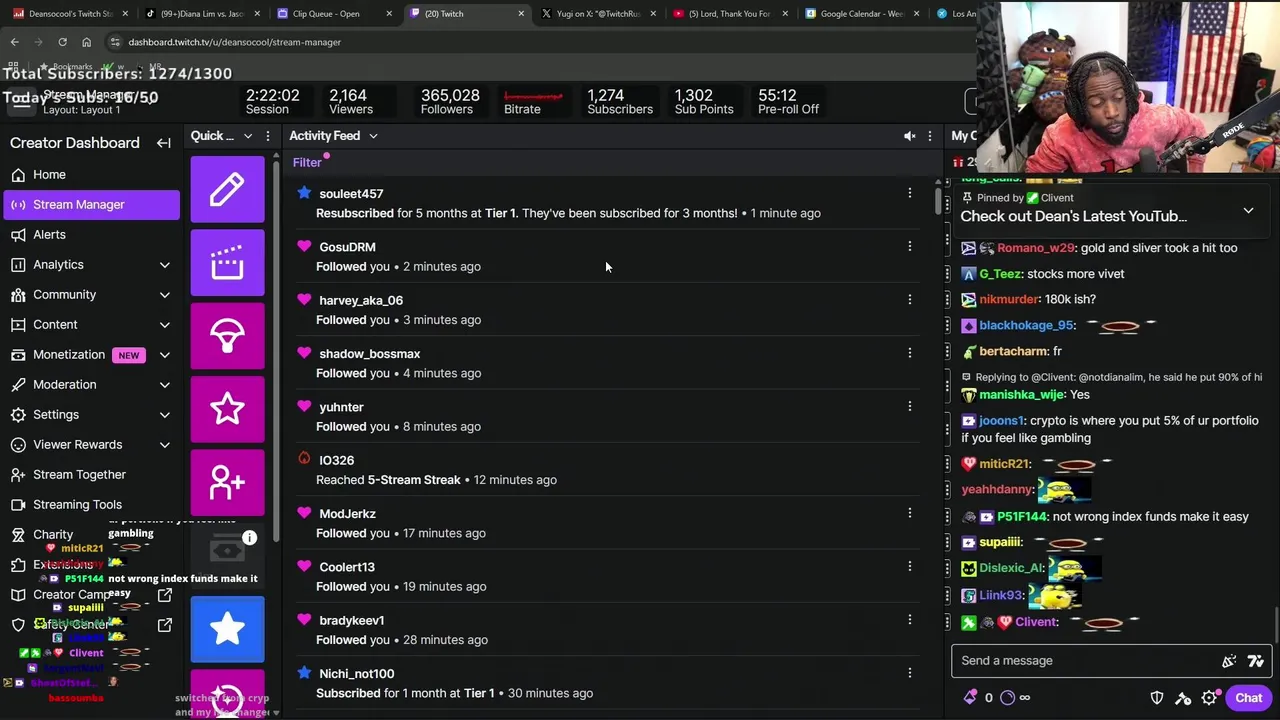
Task: Click the purple Chat send button
Action: click(x=1248, y=698)
